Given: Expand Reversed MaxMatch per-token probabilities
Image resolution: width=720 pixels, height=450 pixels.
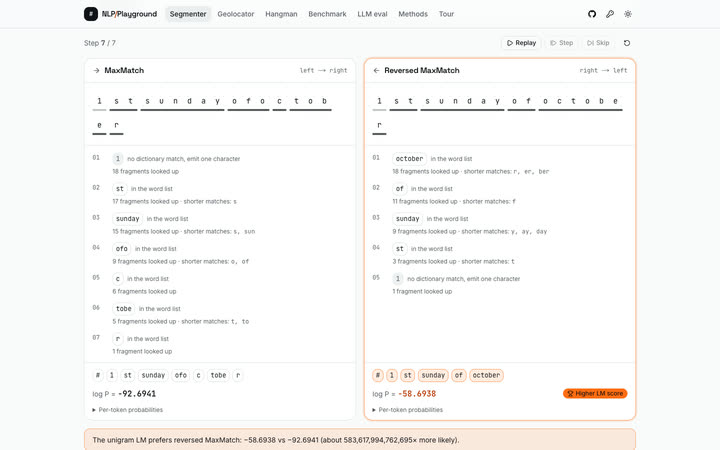Looking at the screenshot, I should 408,410.
